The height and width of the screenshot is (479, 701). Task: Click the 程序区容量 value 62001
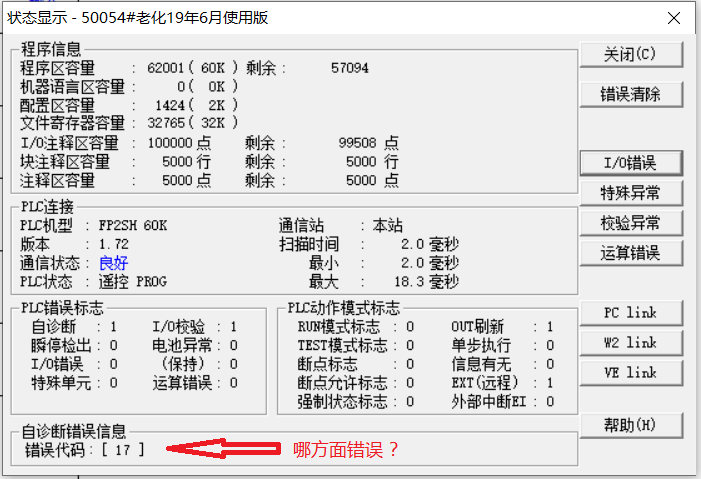pos(165,68)
